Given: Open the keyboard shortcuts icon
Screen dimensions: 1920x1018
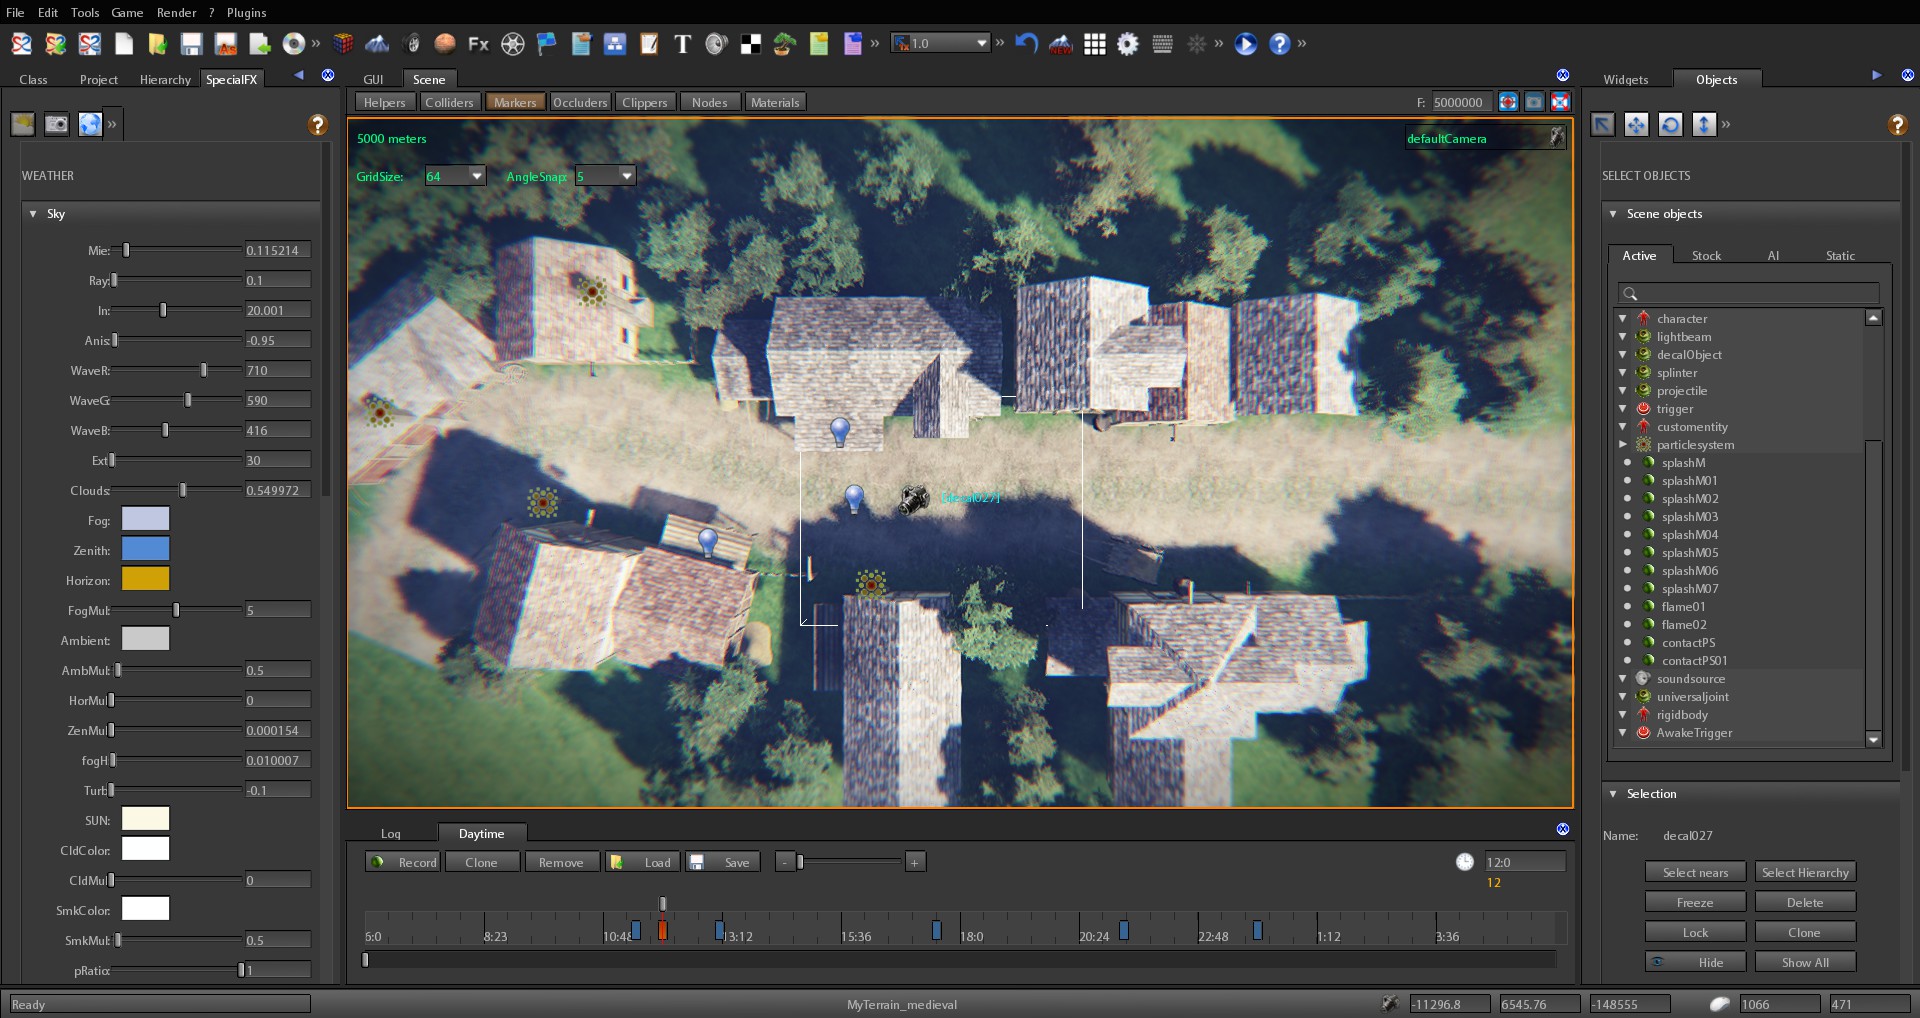Looking at the screenshot, I should [x=1162, y=44].
